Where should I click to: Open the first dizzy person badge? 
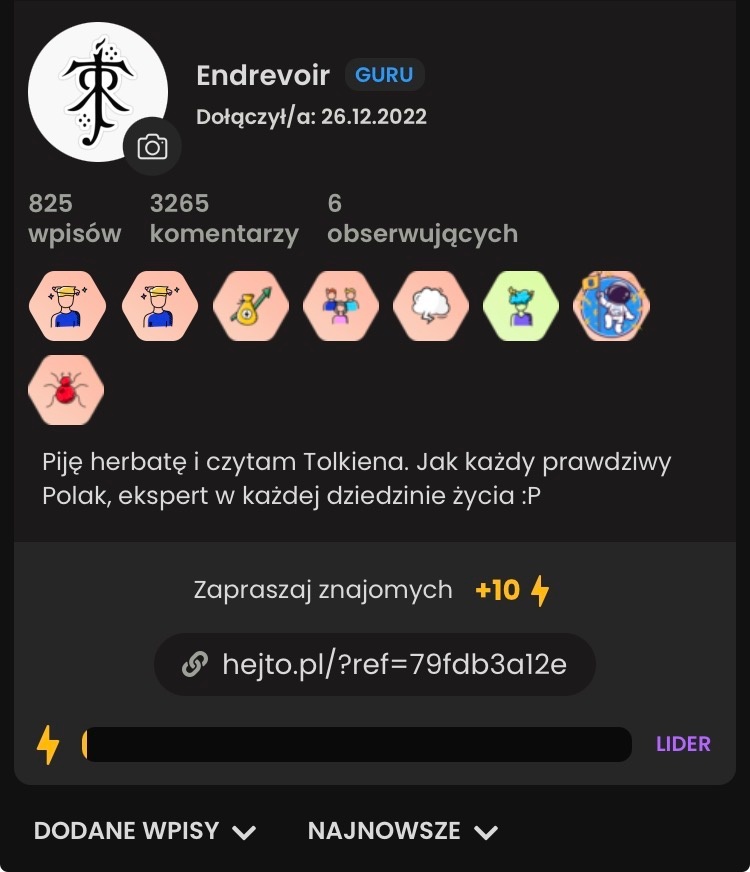pyautogui.click(x=67, y=306)
